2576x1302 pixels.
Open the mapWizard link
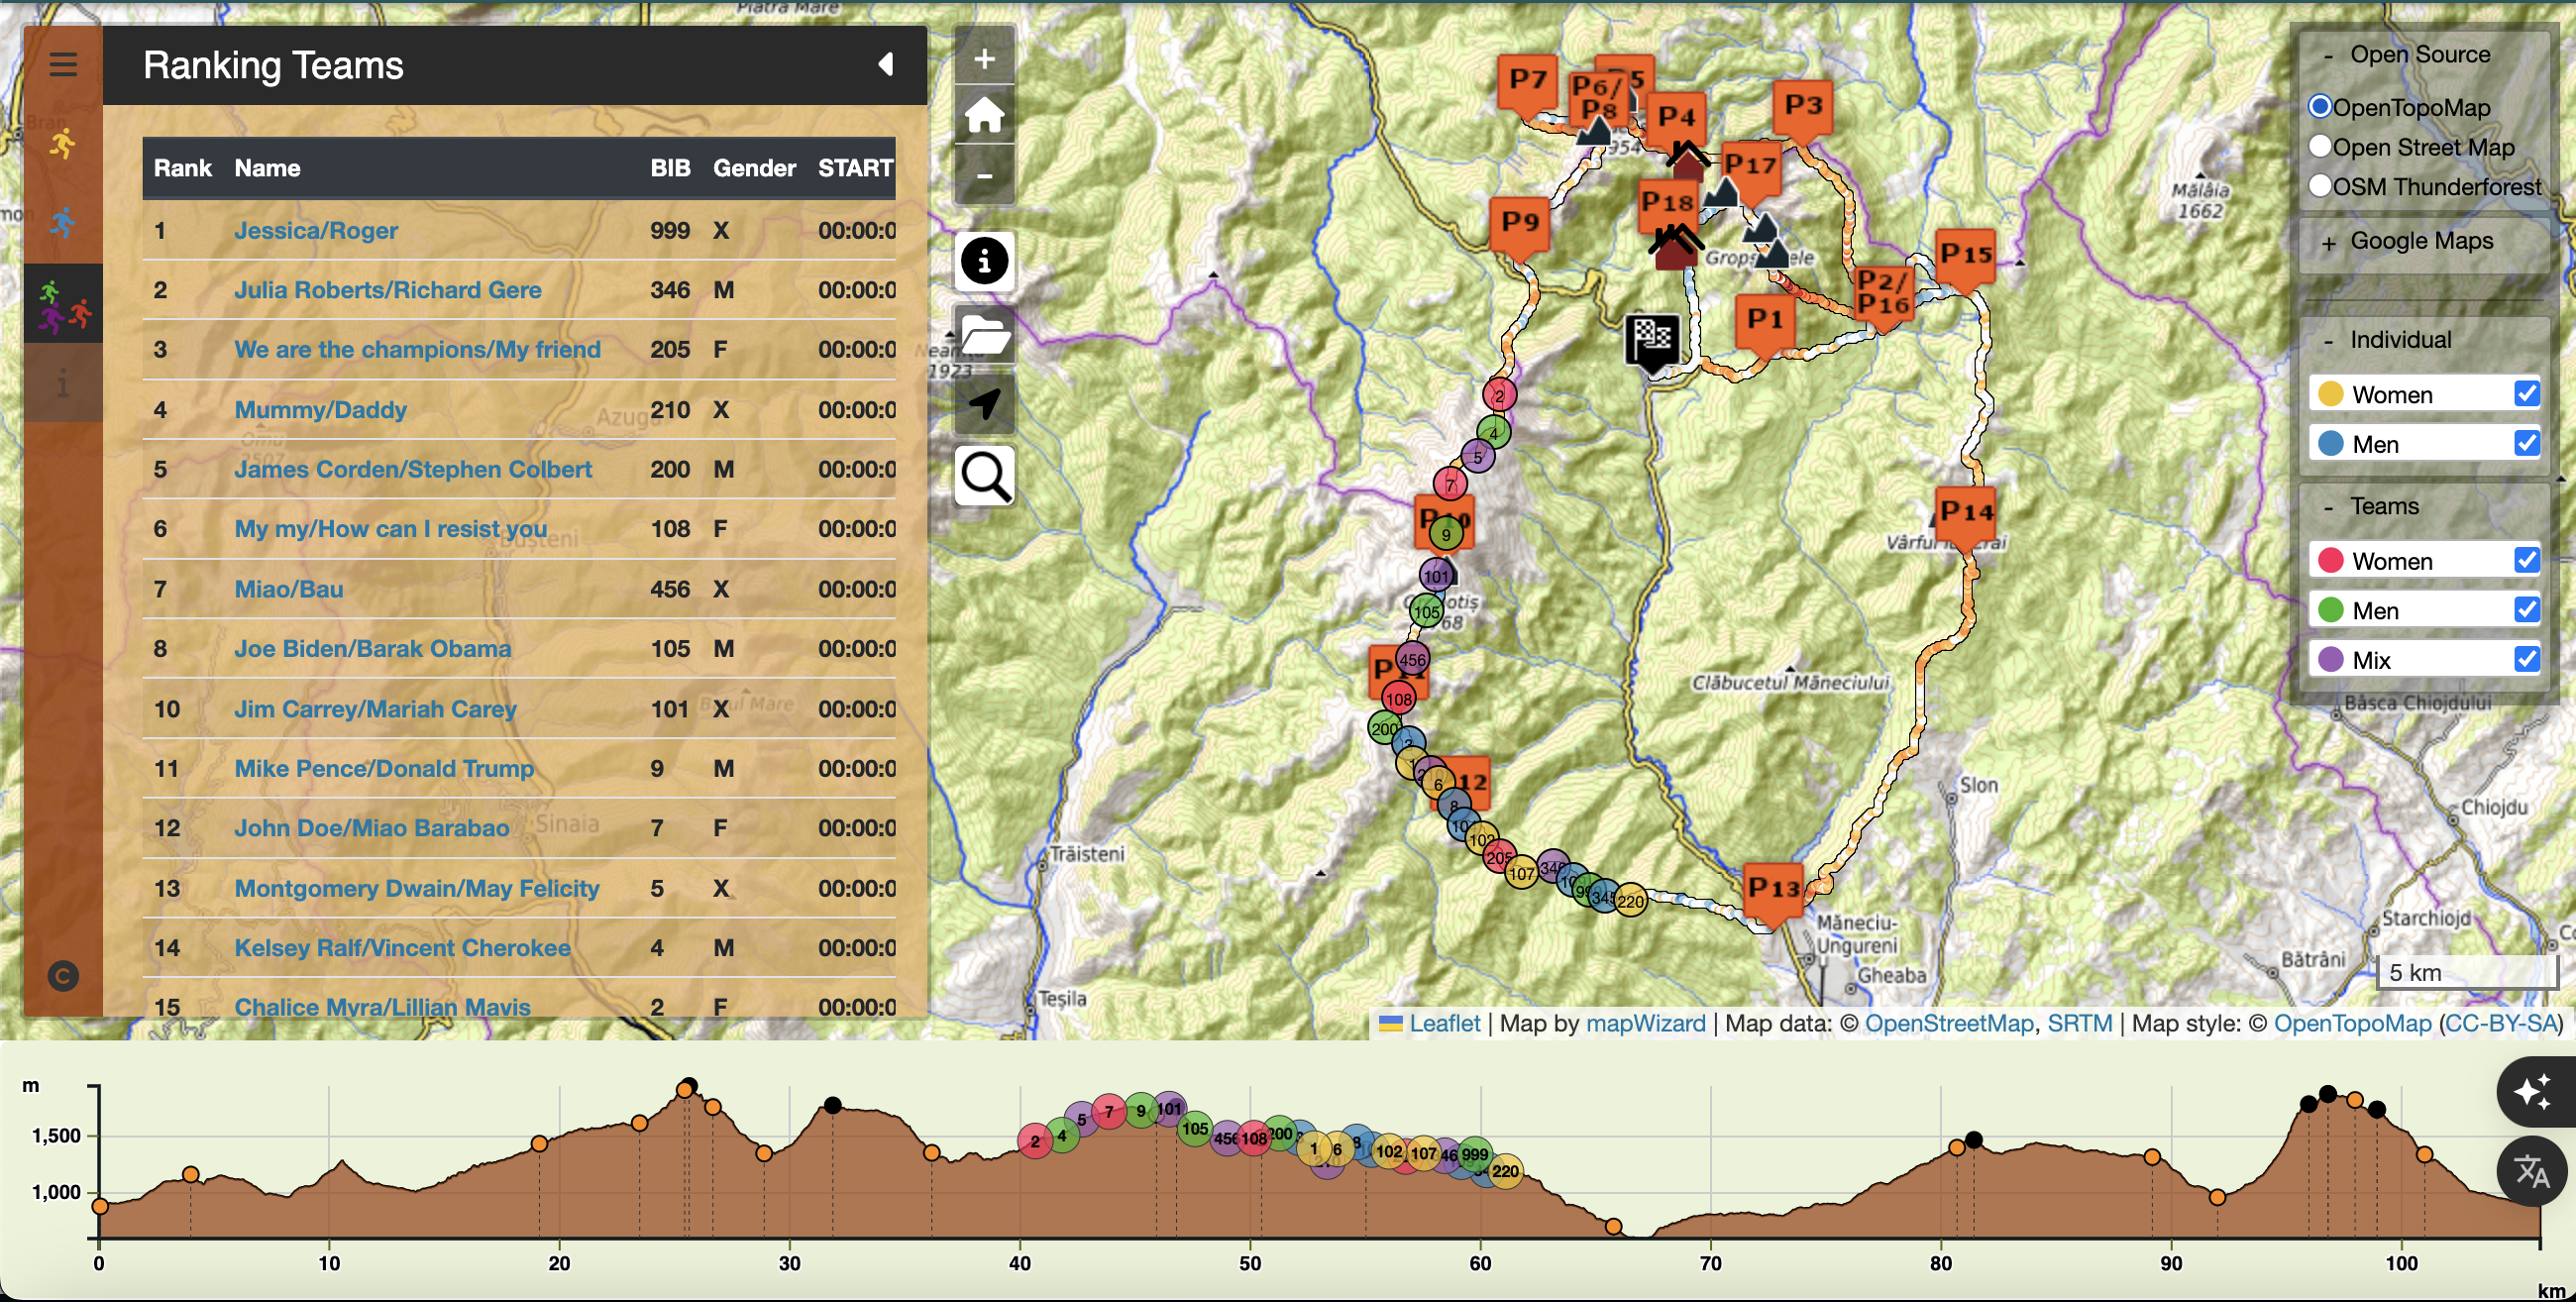click(x=1646, y=1023)
